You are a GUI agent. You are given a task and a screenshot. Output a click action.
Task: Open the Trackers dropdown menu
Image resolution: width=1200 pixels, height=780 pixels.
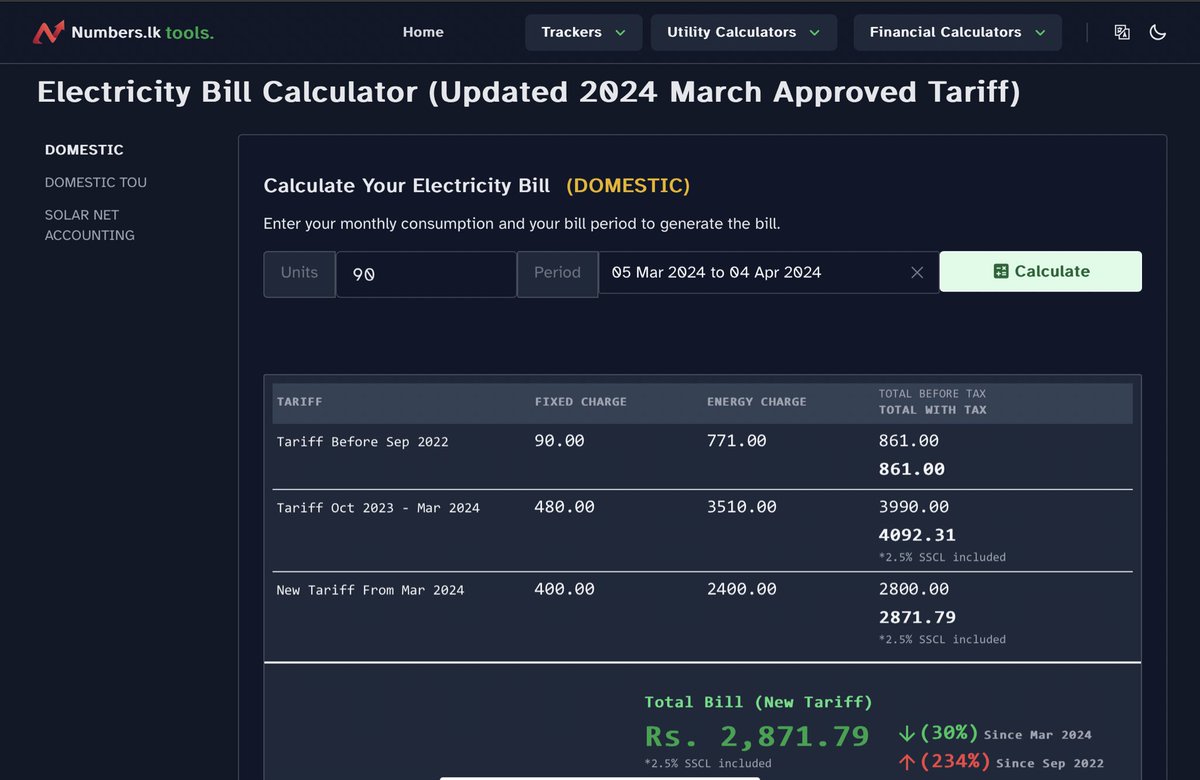[584, 32]
